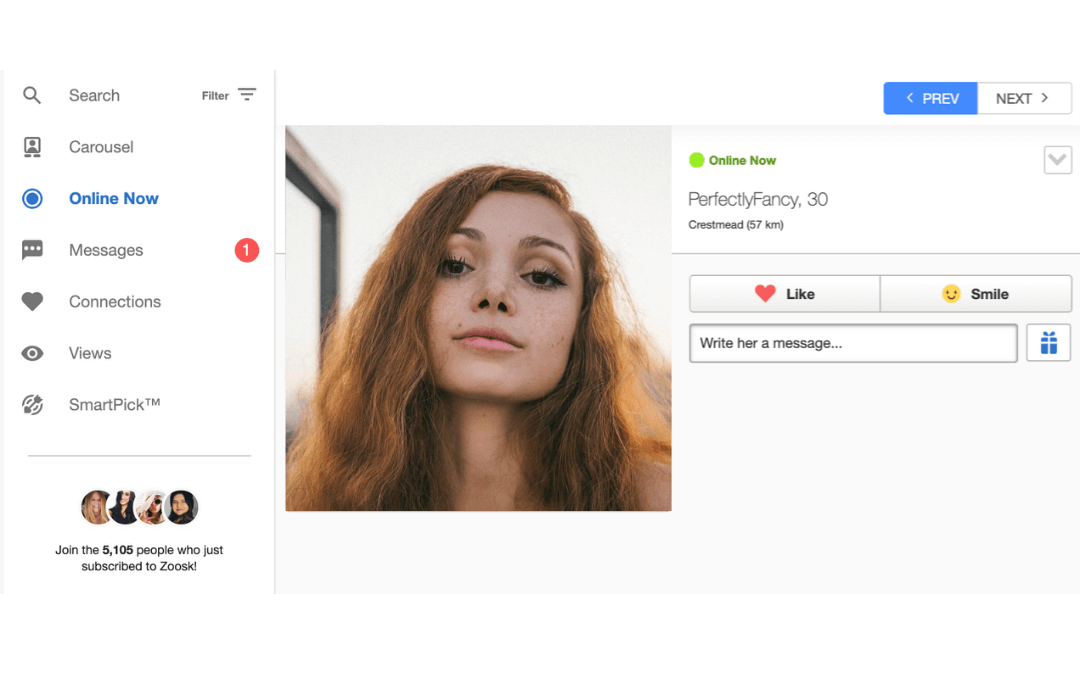The height and width of the screenshot is (700, 1080).
Task: Click the Connections heart icon
Action: [32, 302]
